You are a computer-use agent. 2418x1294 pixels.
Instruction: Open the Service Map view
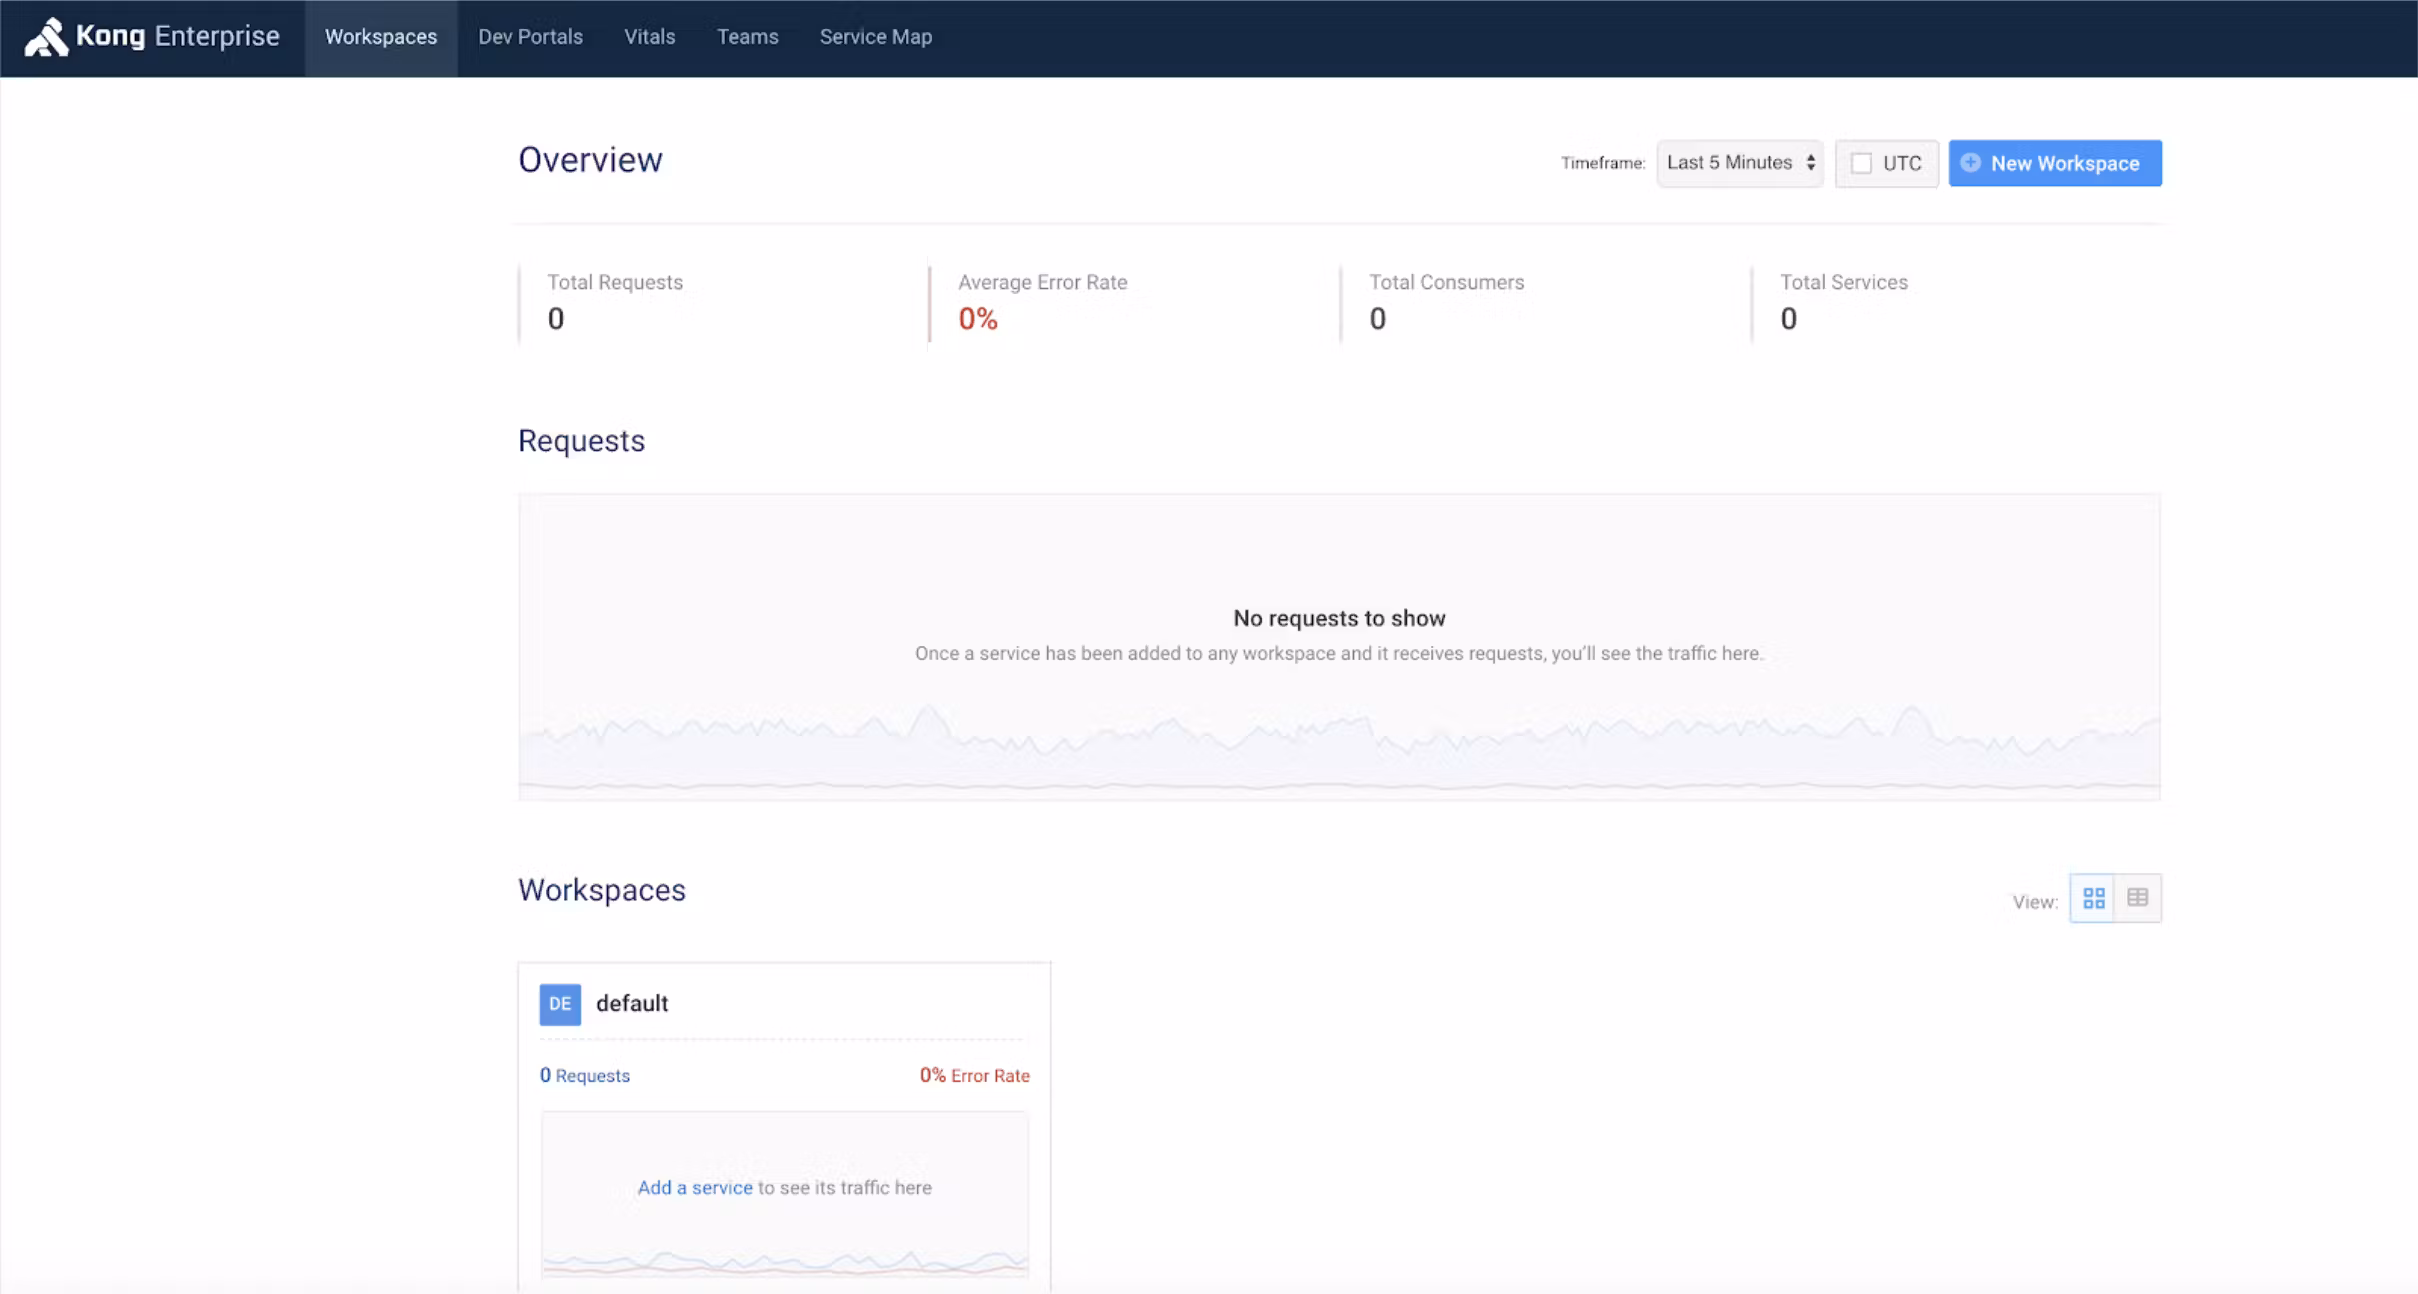[x=875, y=37]
